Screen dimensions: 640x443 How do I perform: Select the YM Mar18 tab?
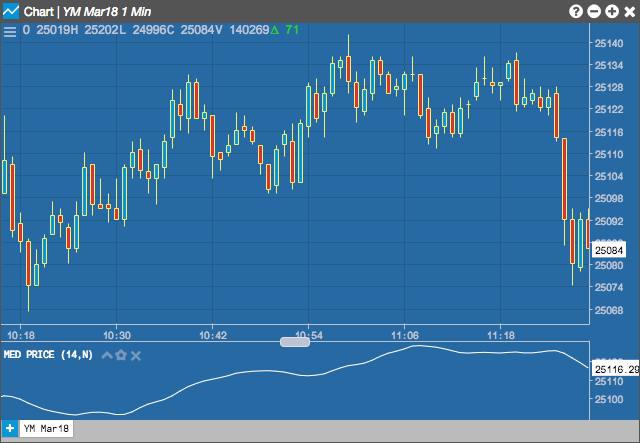point(46,429)
